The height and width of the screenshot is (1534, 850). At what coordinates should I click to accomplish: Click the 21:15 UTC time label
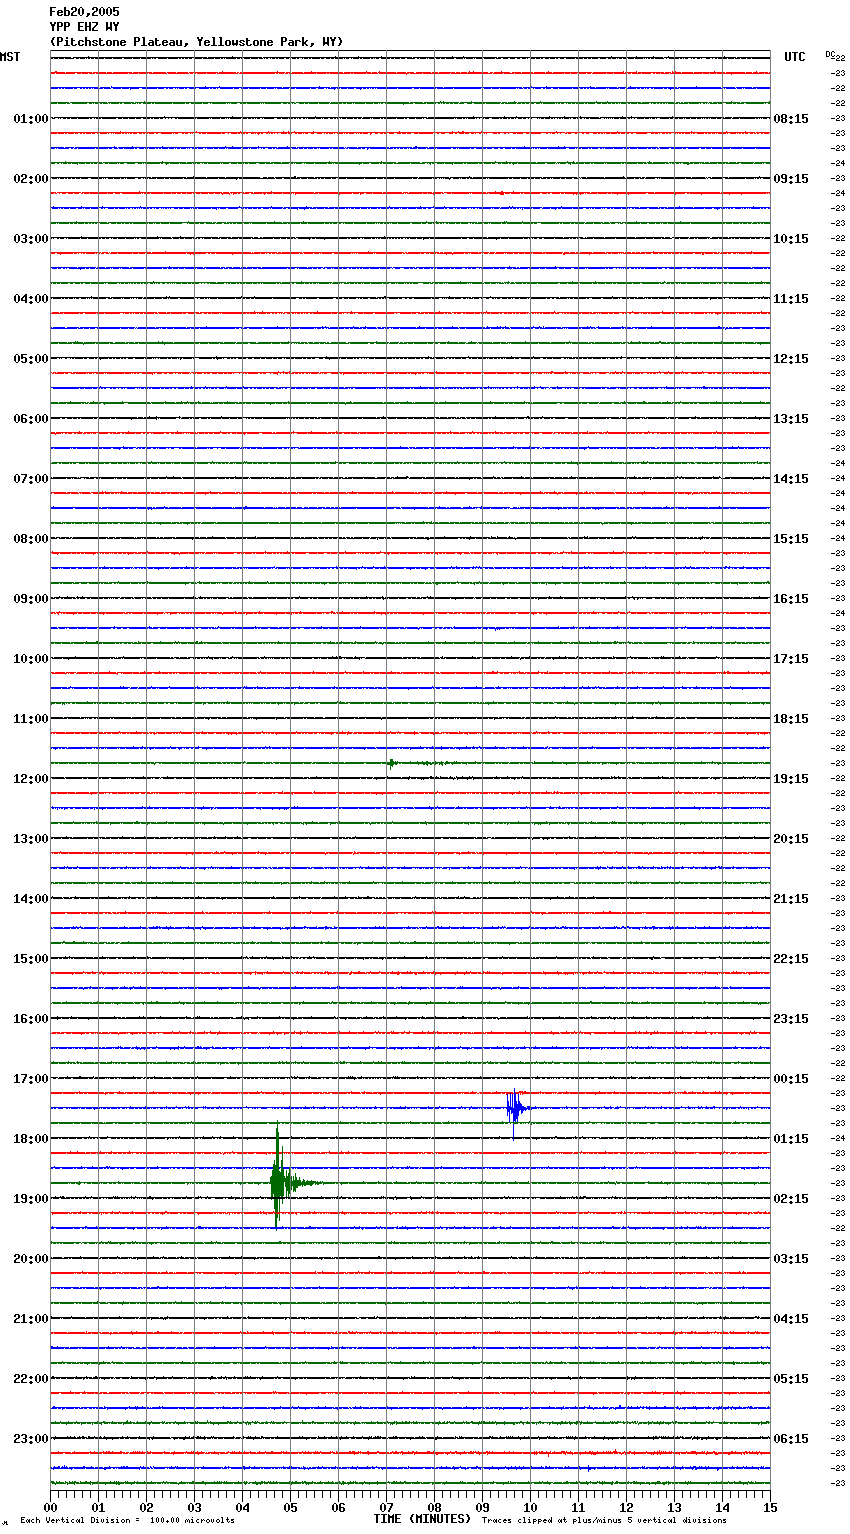[x=791, y=898]
